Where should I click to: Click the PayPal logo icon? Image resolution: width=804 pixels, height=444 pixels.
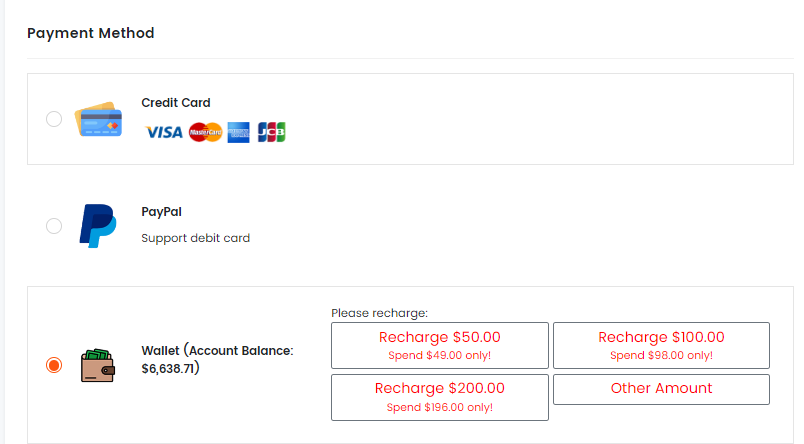pyautogui.click(x=97, y=226)
